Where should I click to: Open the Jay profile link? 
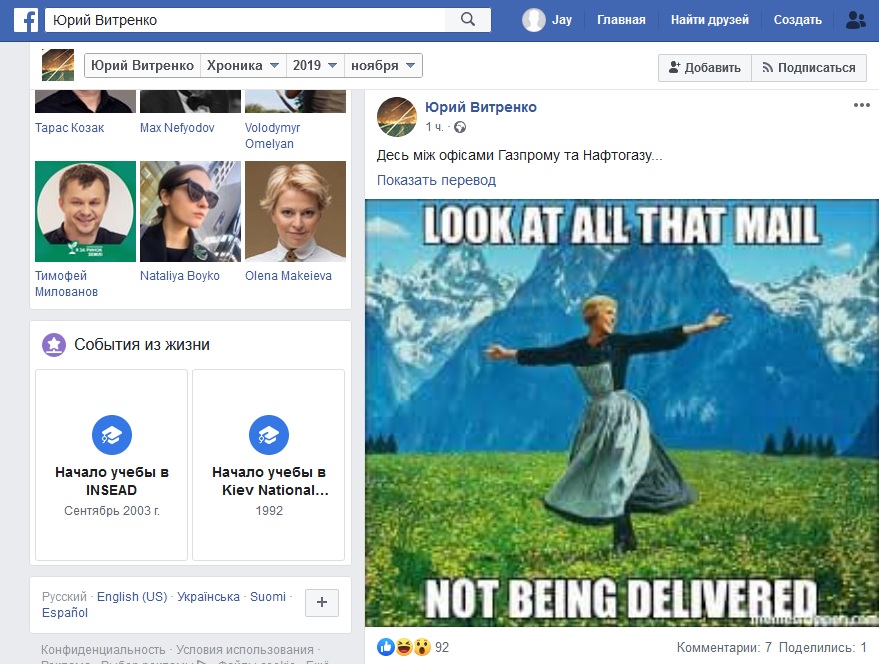562,20
